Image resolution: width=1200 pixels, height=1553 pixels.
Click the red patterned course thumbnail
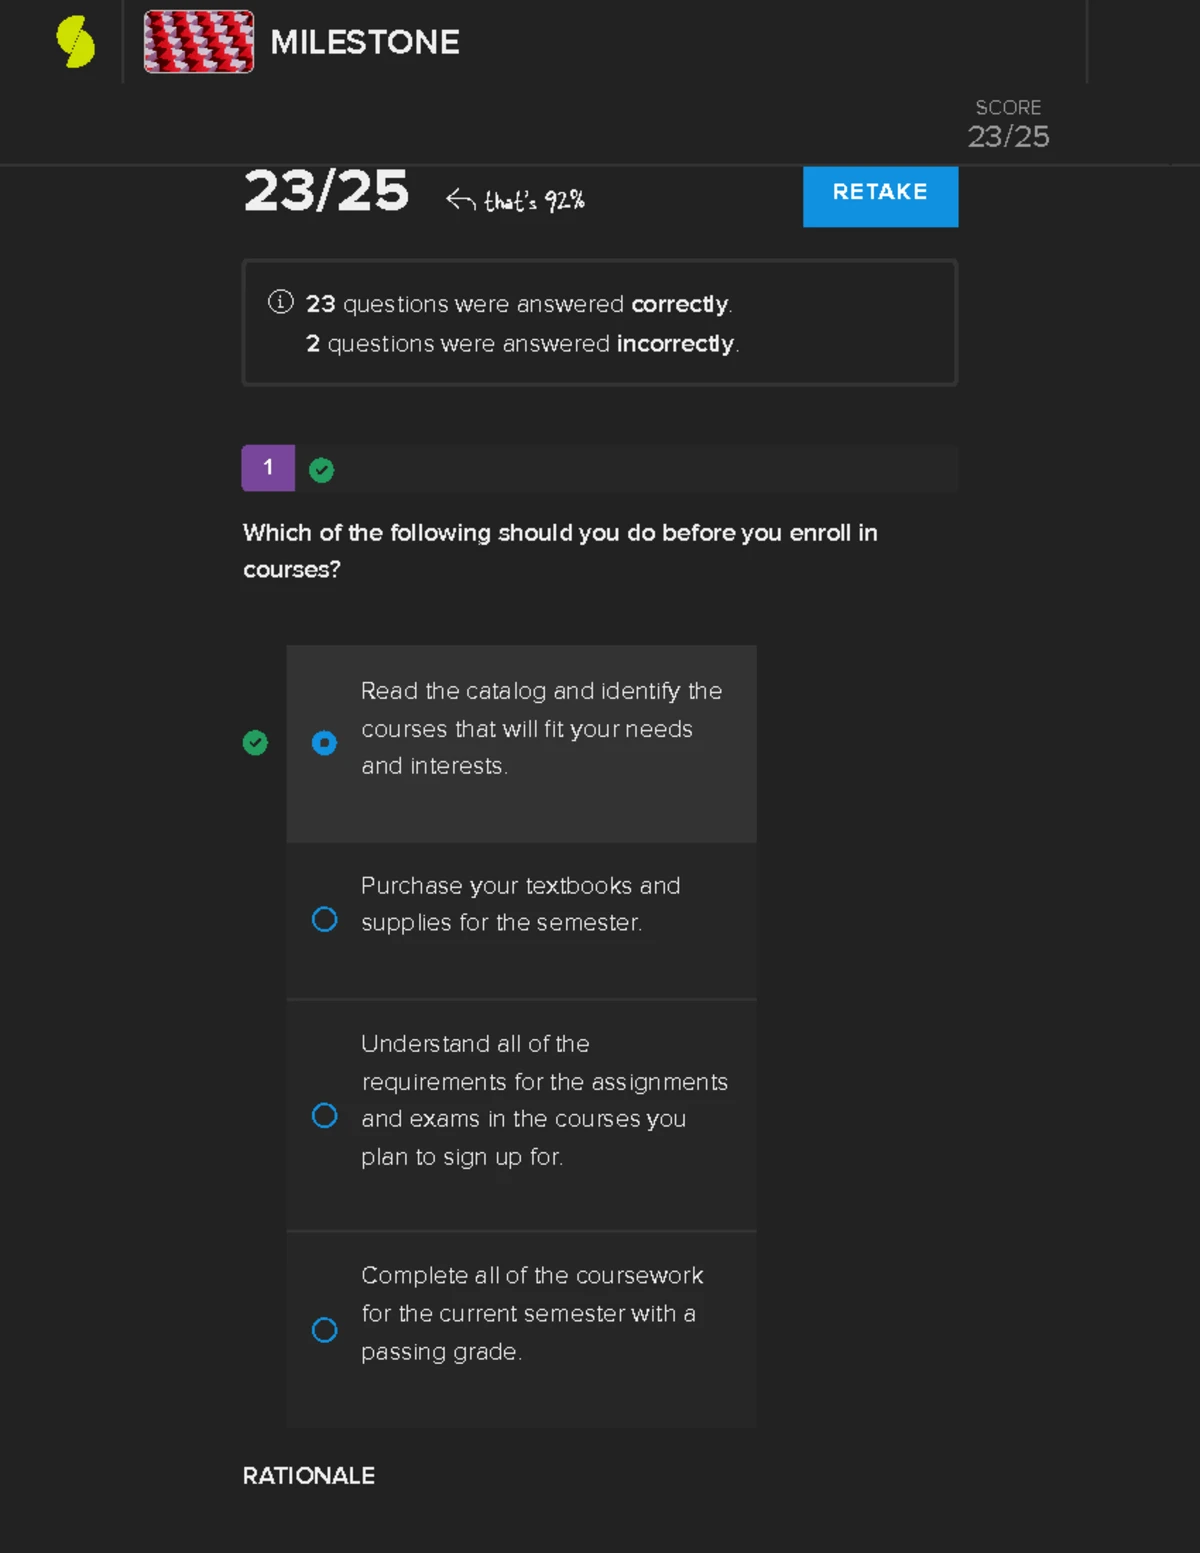click(x=198, y=42)
